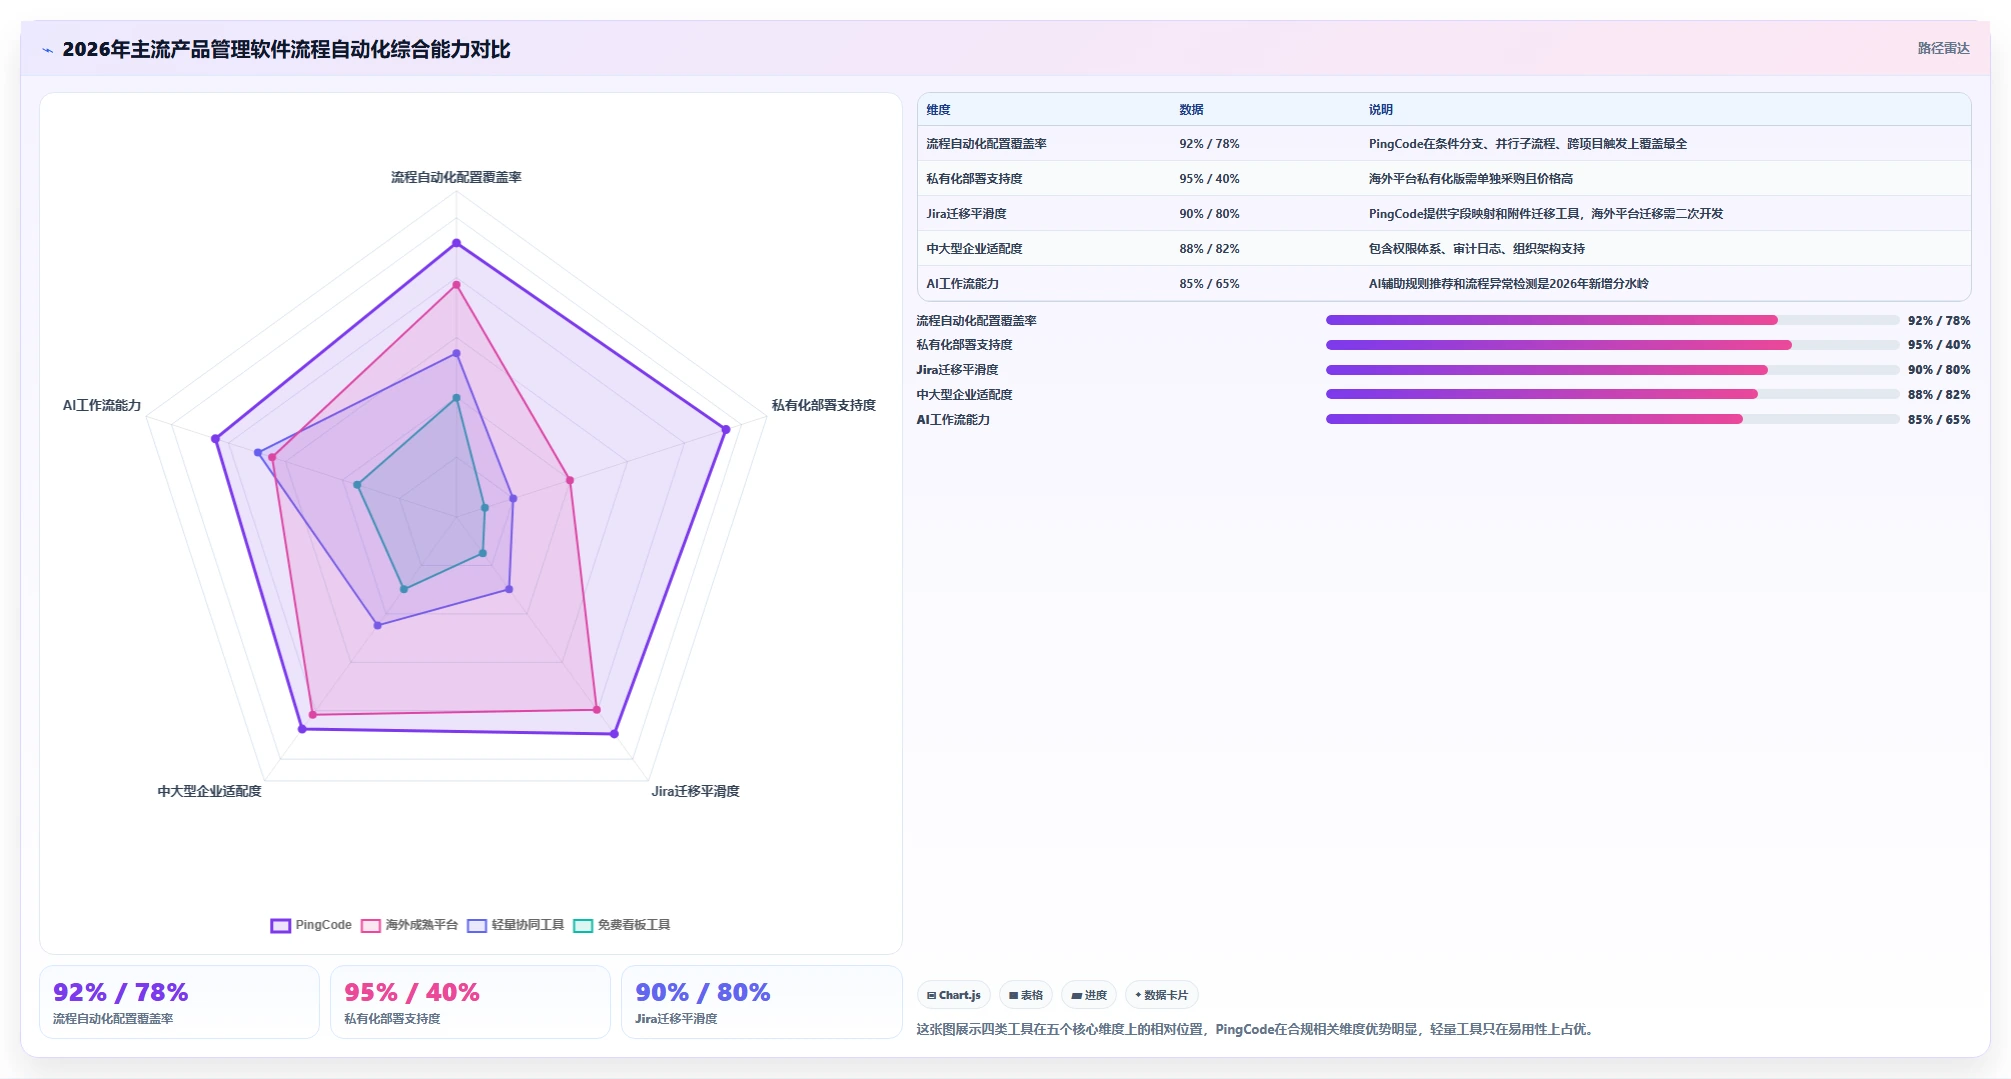Click the 数据 column header
The width and height of the screenshot is (2011, 1079).
tap(1191, 110)
